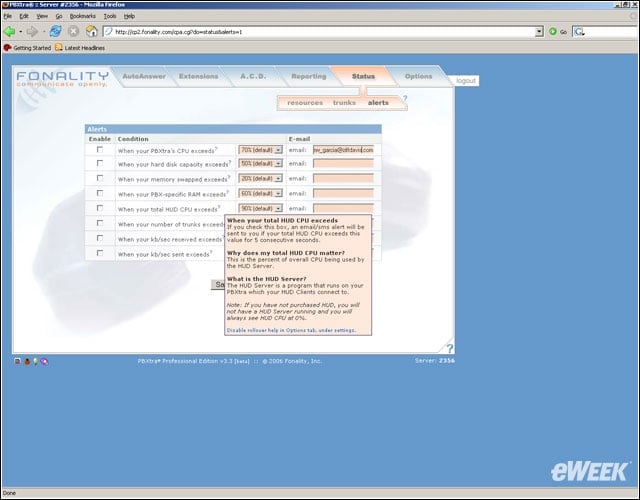Click the Google search box
Viewport: 640px width, 500px height.
click(612, 32)
